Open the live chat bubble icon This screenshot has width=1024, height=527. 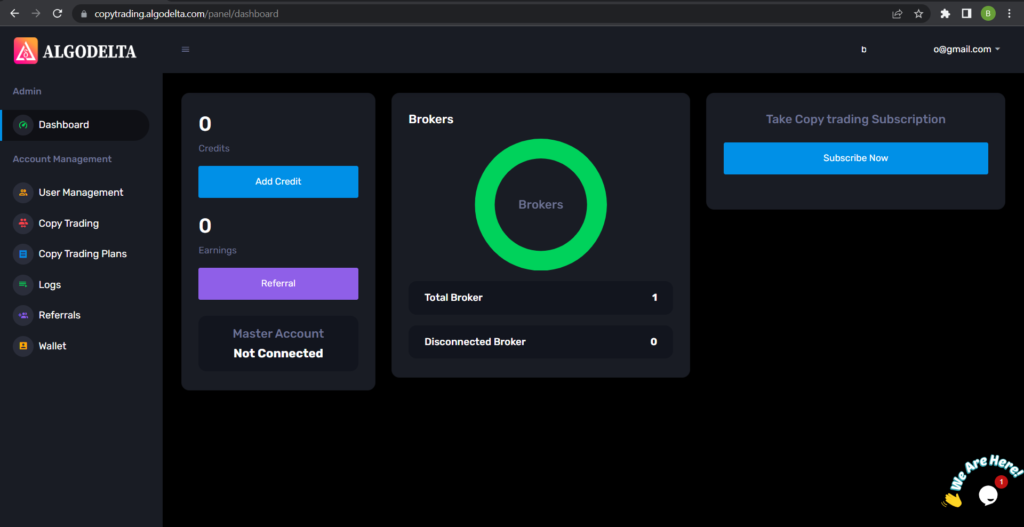point(988,494)
